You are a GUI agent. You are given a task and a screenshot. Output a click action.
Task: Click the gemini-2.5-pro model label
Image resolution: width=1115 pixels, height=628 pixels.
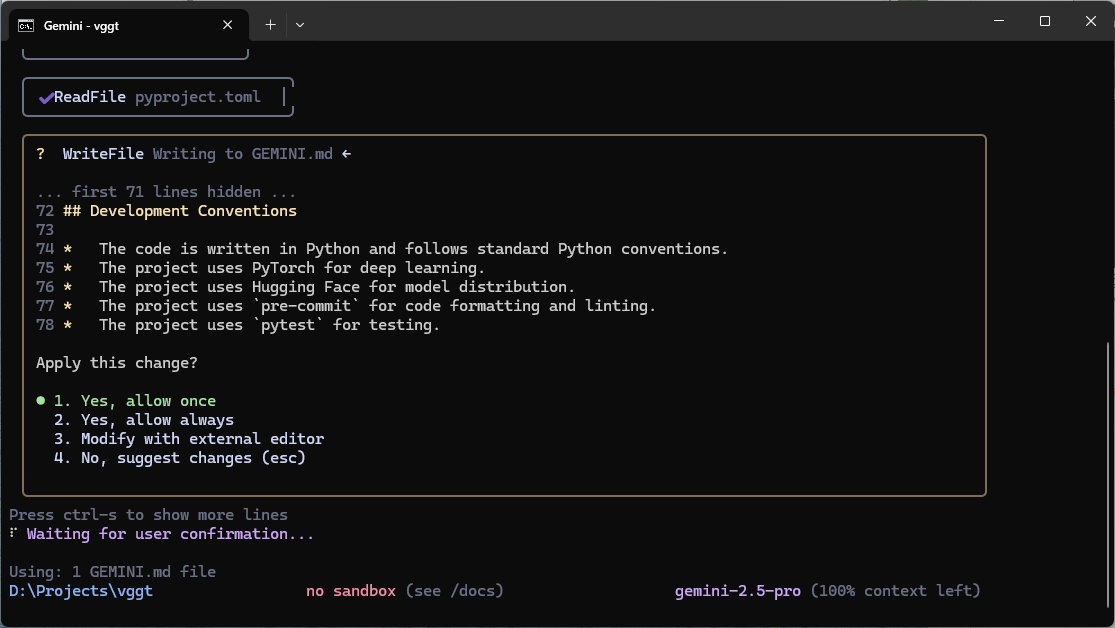pos(737,591)
